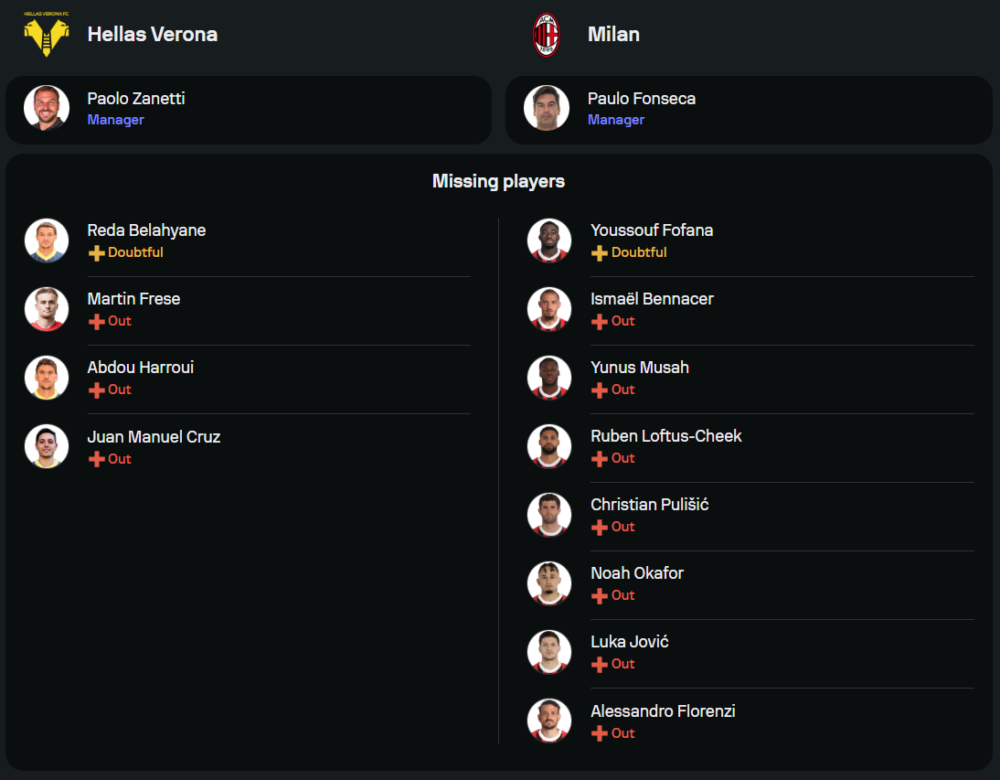Open the Hellas Verona team name link
Viewport: 1000px width, 780px height.
click(152, 34)
